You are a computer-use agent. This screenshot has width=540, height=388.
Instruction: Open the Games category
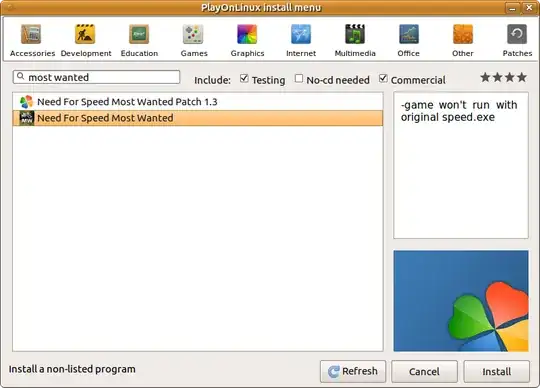[194, 41]
